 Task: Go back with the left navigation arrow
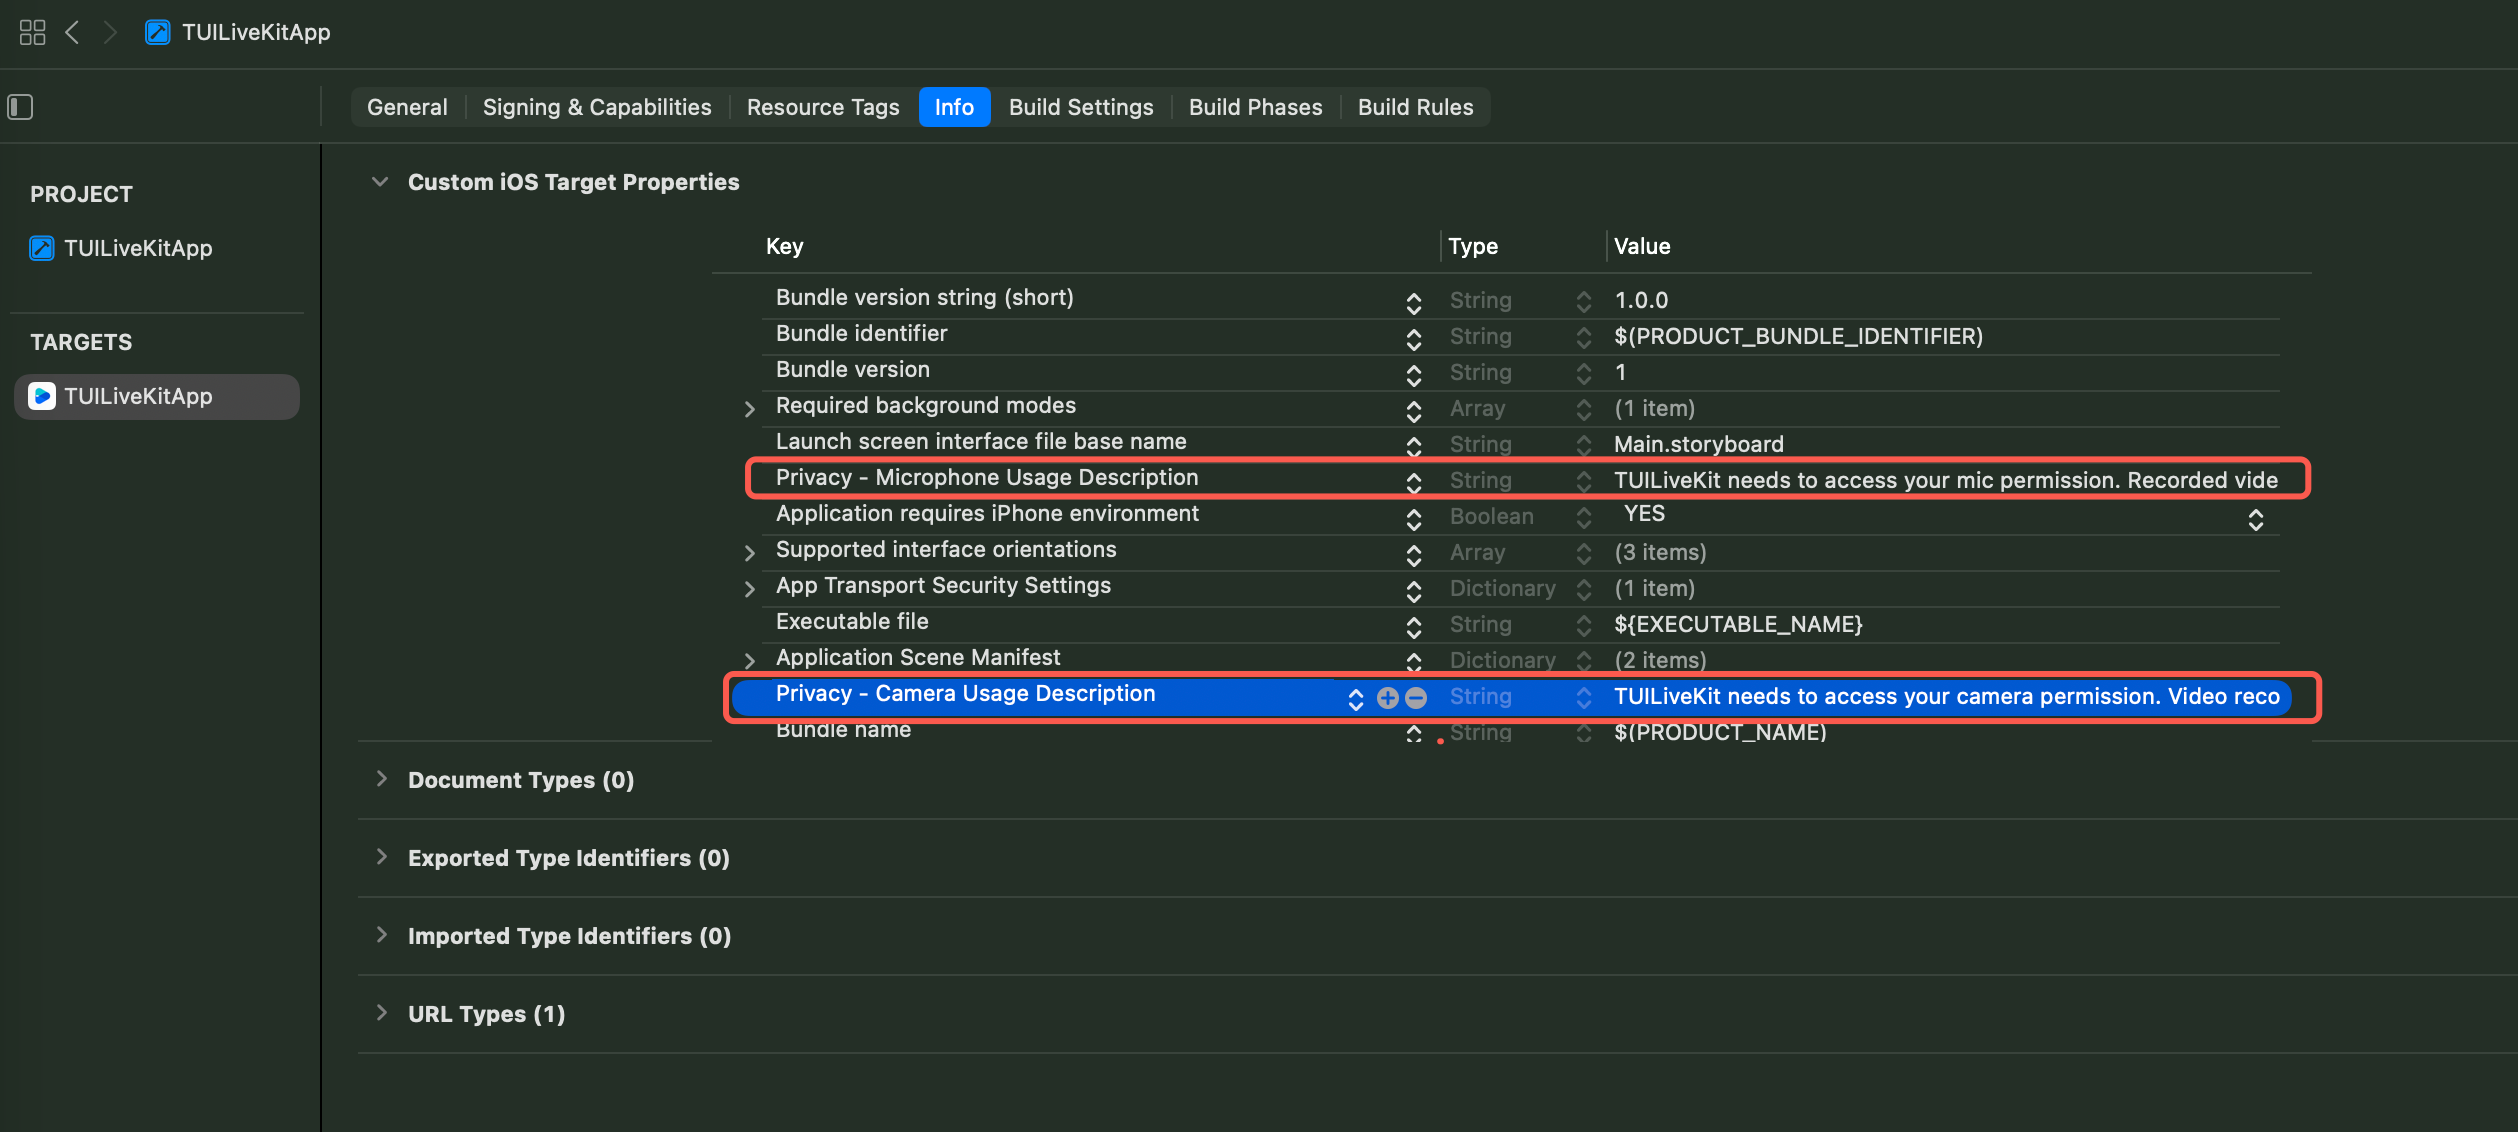(72, 32)
